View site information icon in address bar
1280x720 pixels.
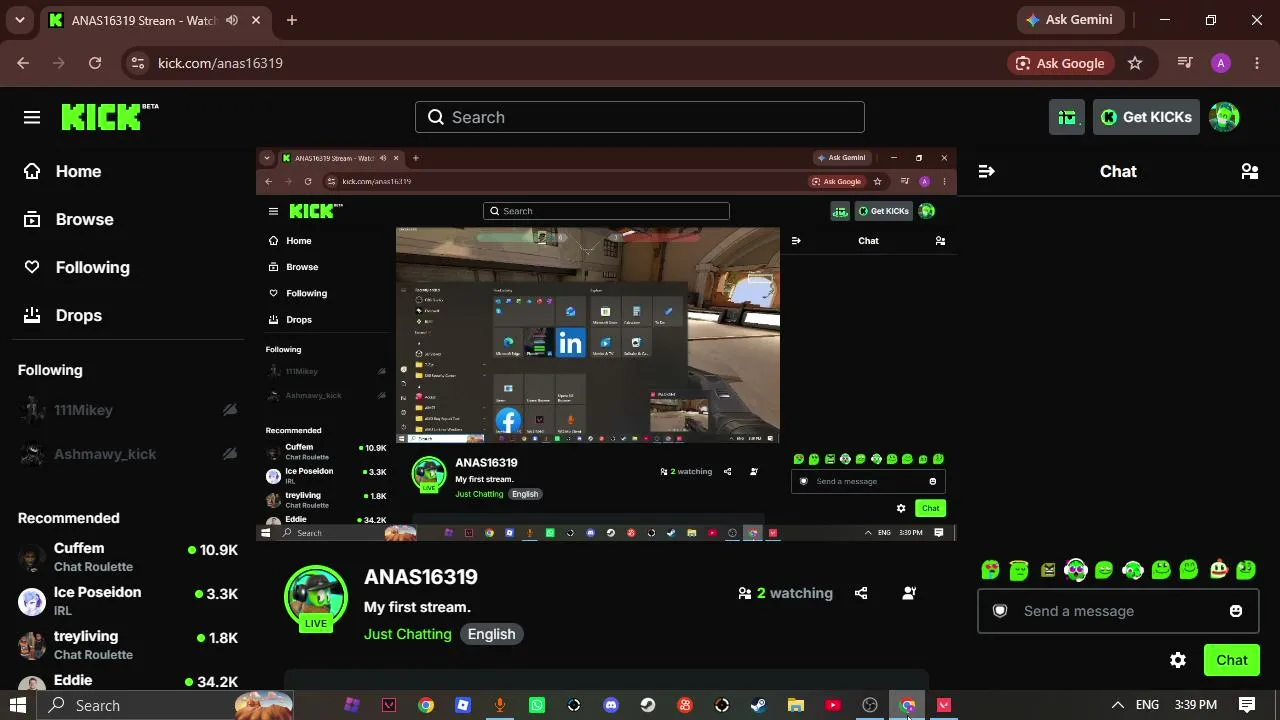coord(138,63)
